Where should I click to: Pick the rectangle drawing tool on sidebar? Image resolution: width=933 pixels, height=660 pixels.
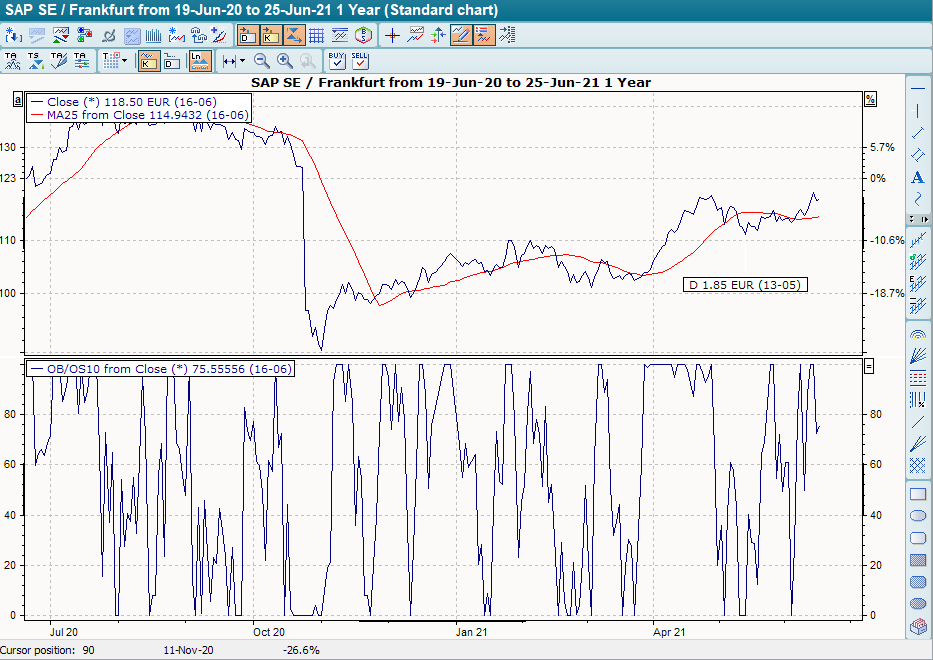coord(916,492)
